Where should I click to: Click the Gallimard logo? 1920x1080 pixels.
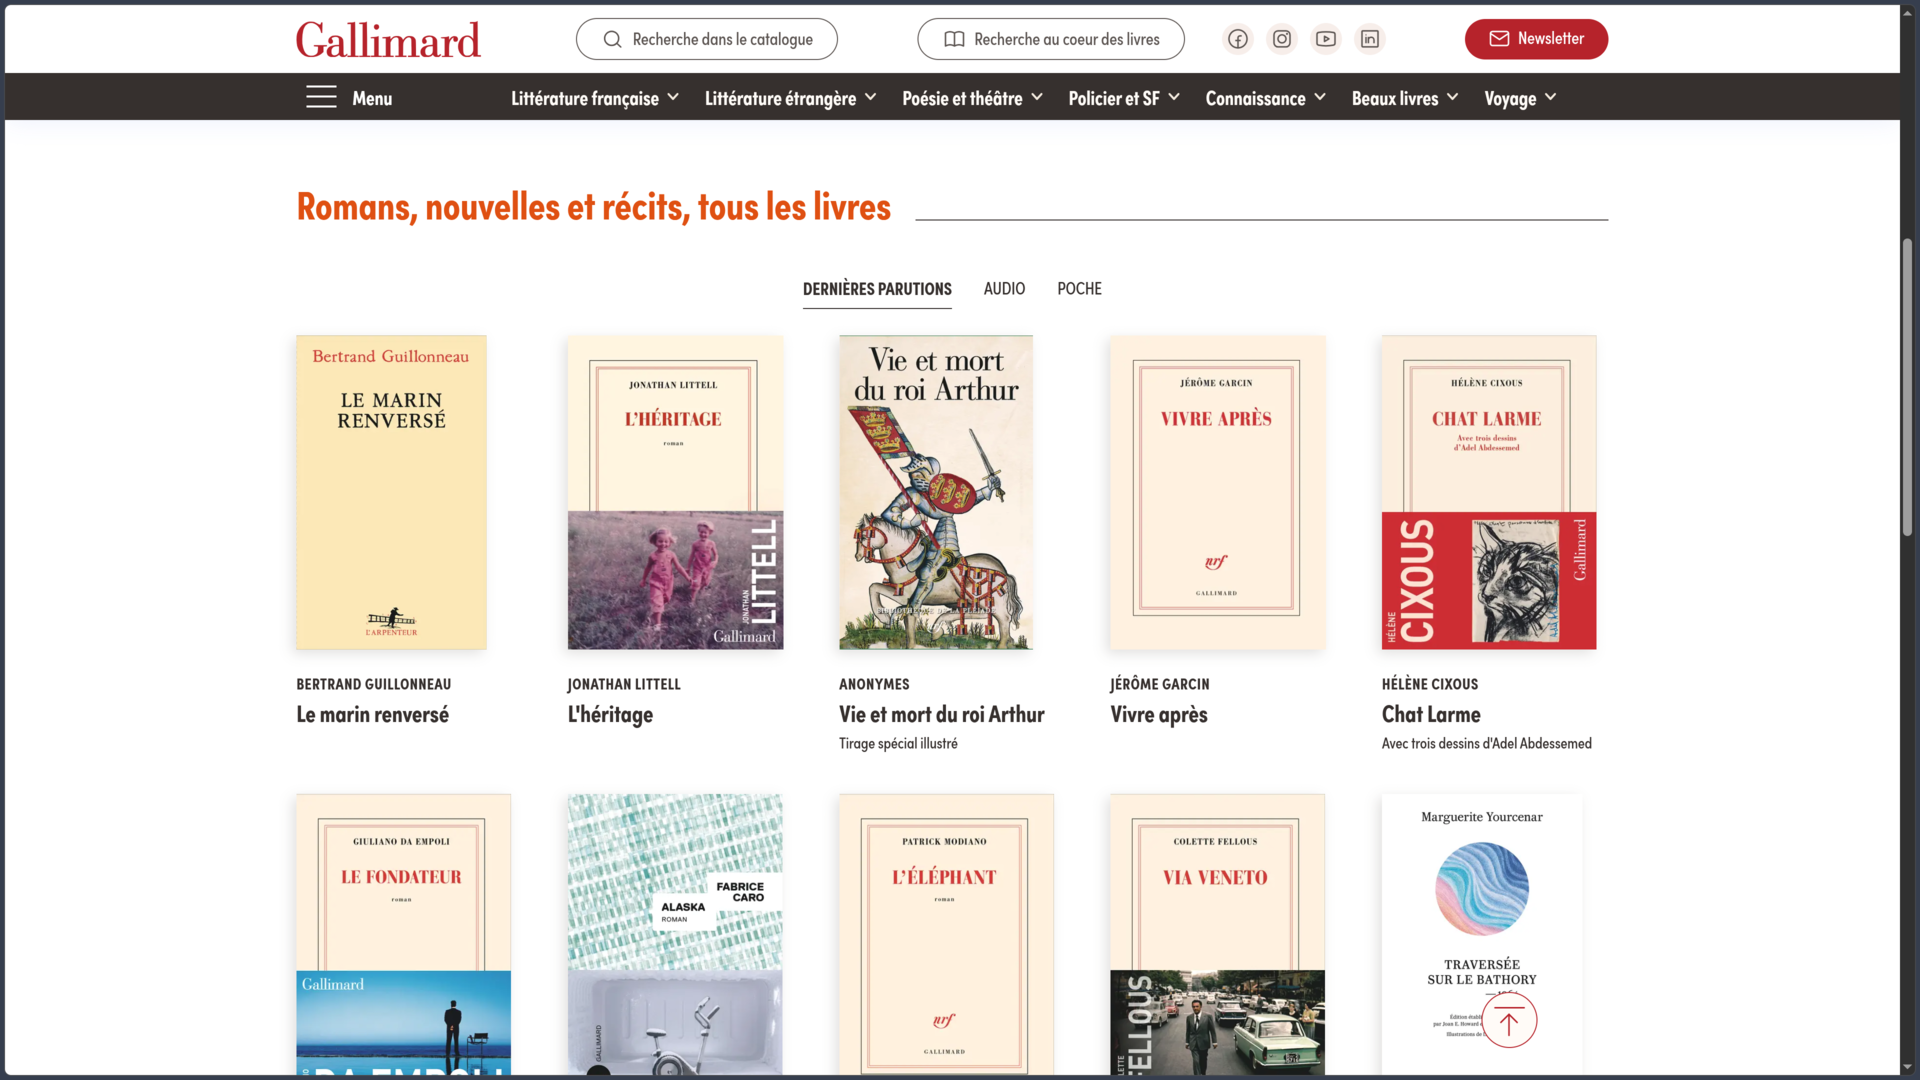point(388,40)
